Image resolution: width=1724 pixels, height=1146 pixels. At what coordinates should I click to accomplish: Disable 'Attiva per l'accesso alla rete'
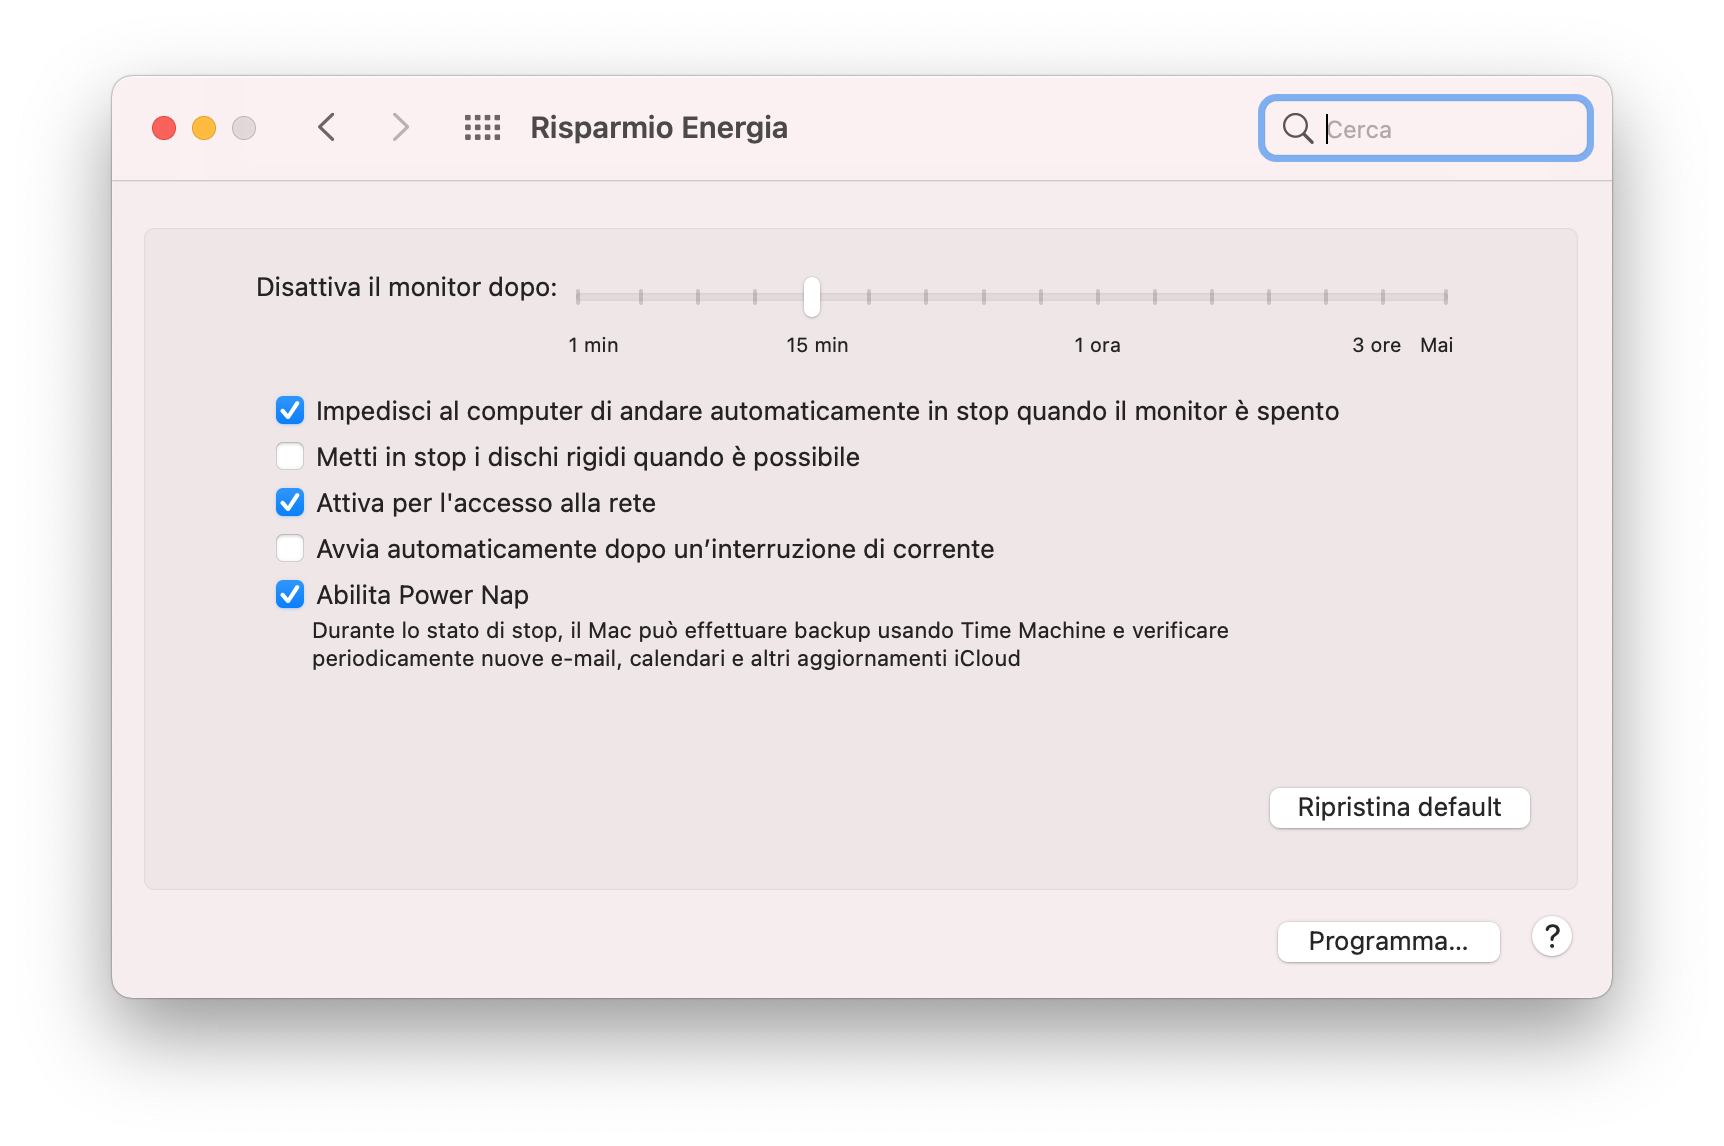click(x=290, y=503)
